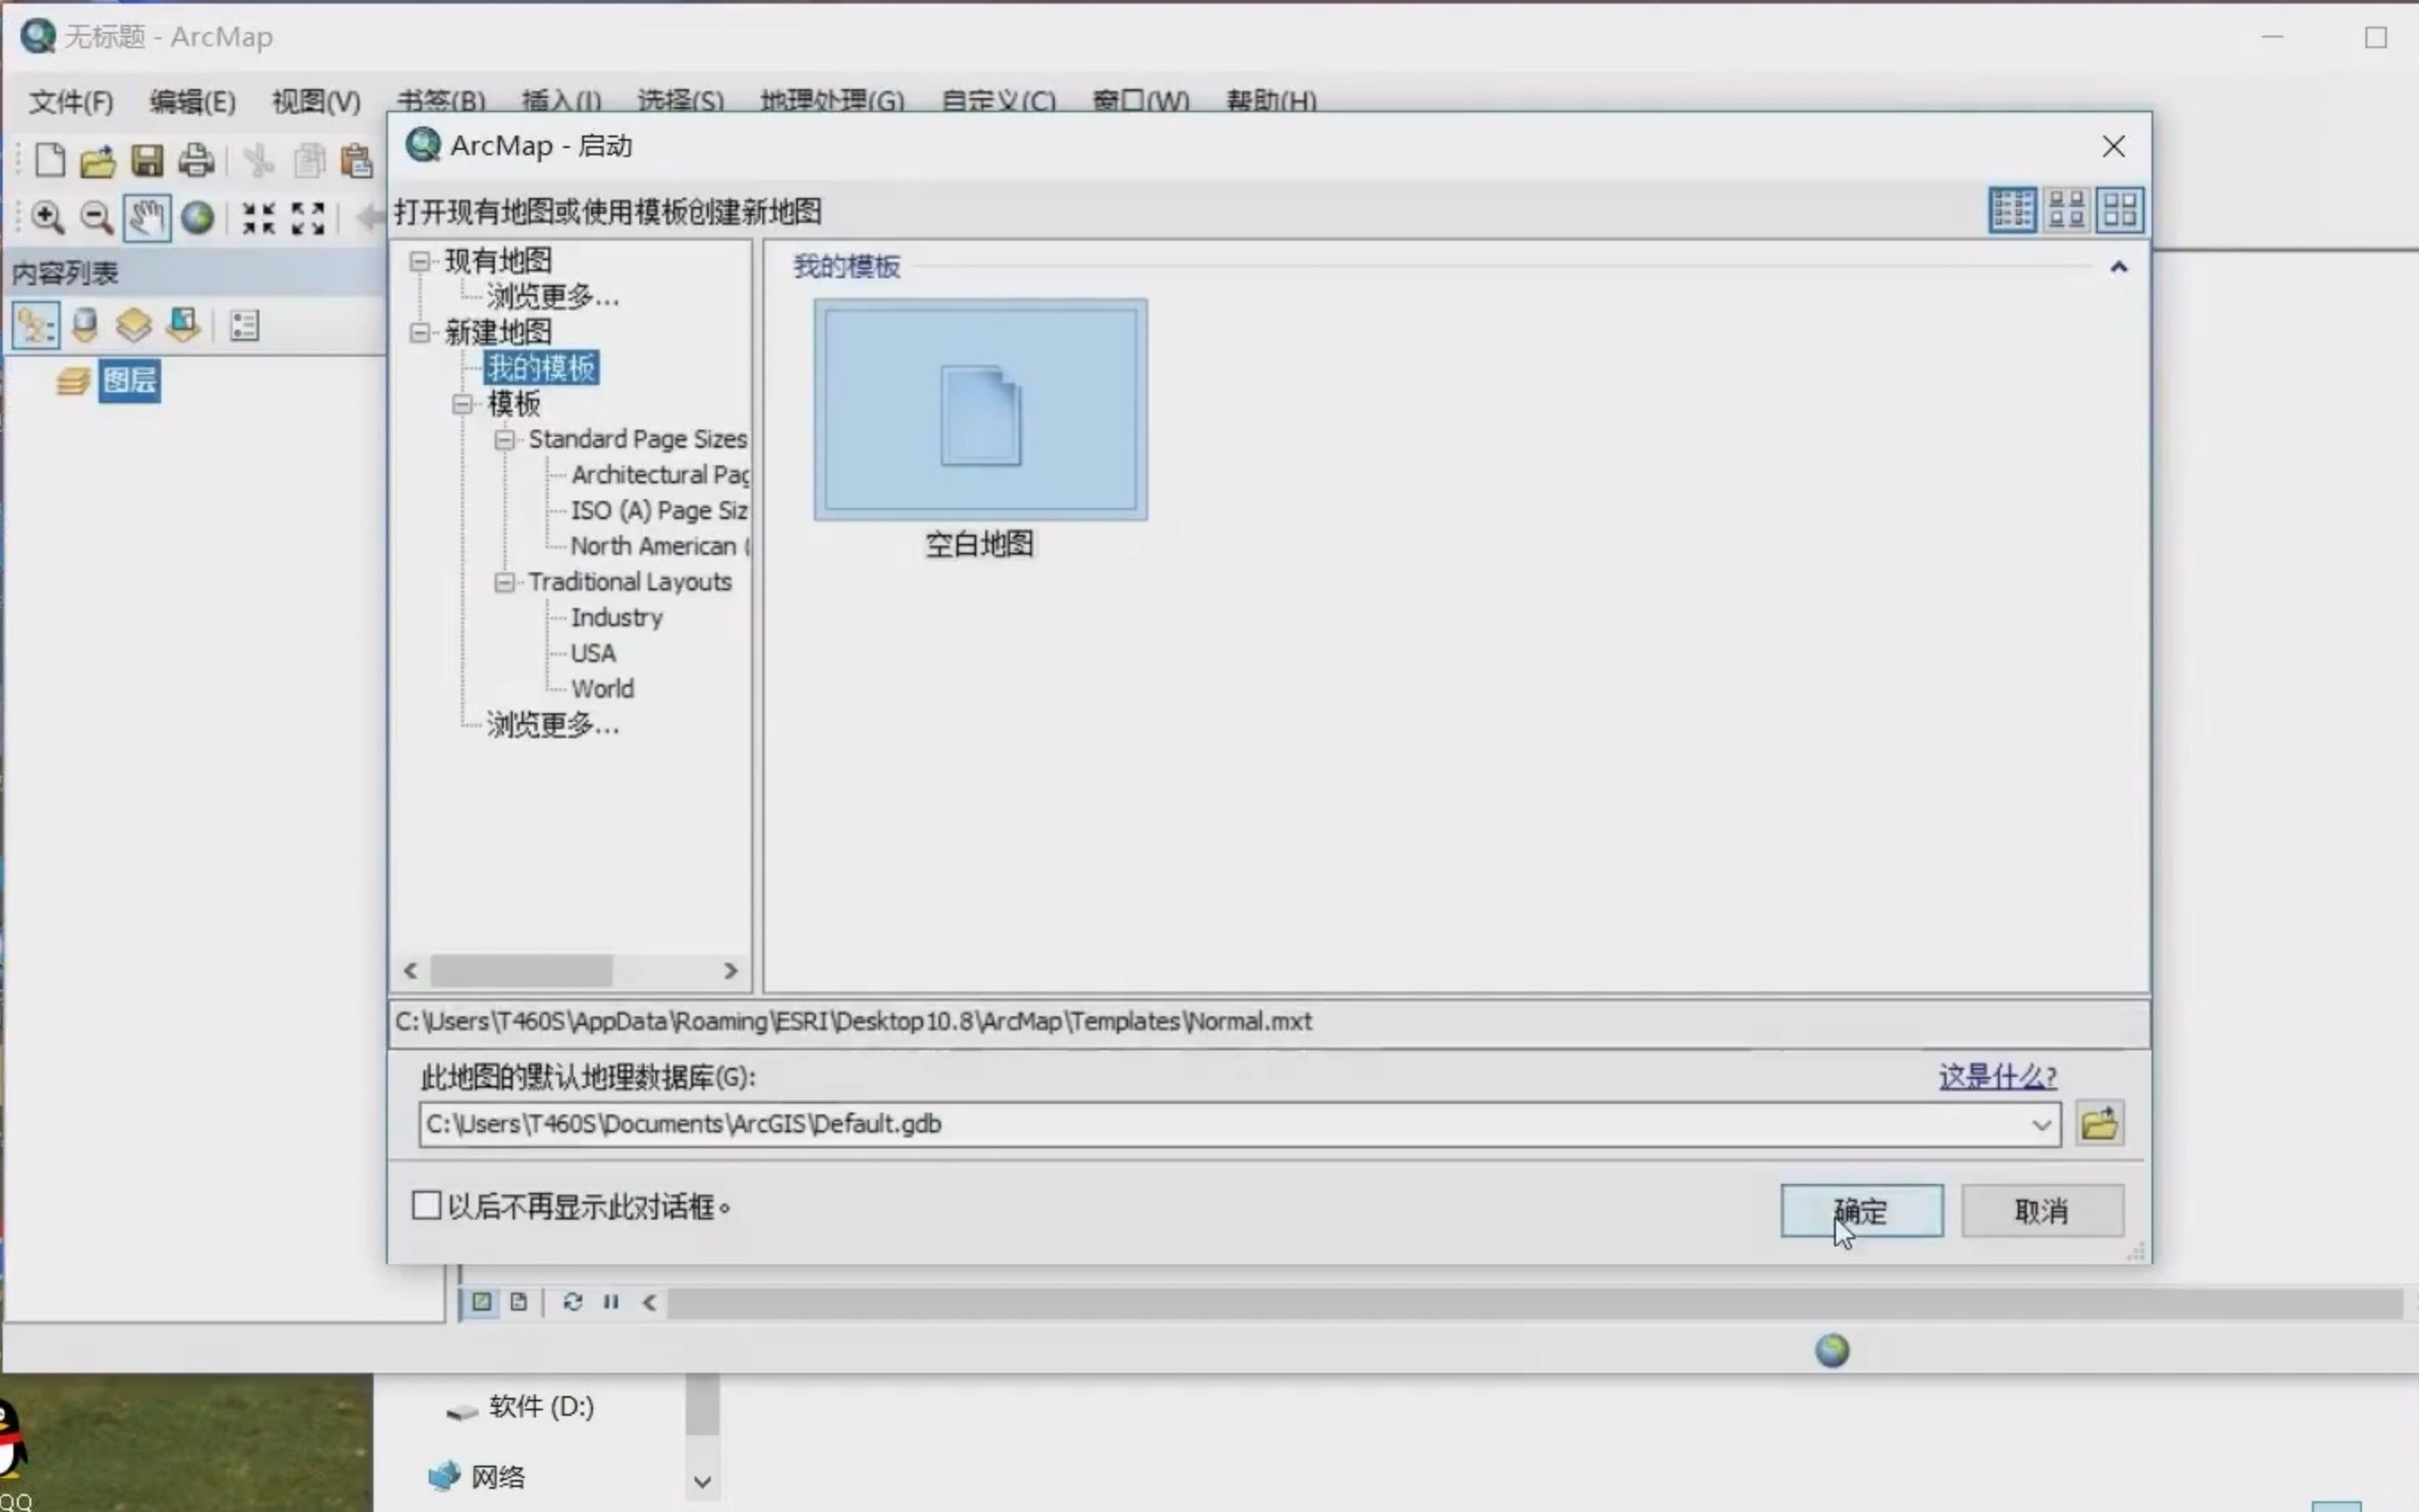Switch to List By Visibility
Image resolution: width=2419 pixels, height=1512 pixels.
pyautogui.click(x=134, y=325)
